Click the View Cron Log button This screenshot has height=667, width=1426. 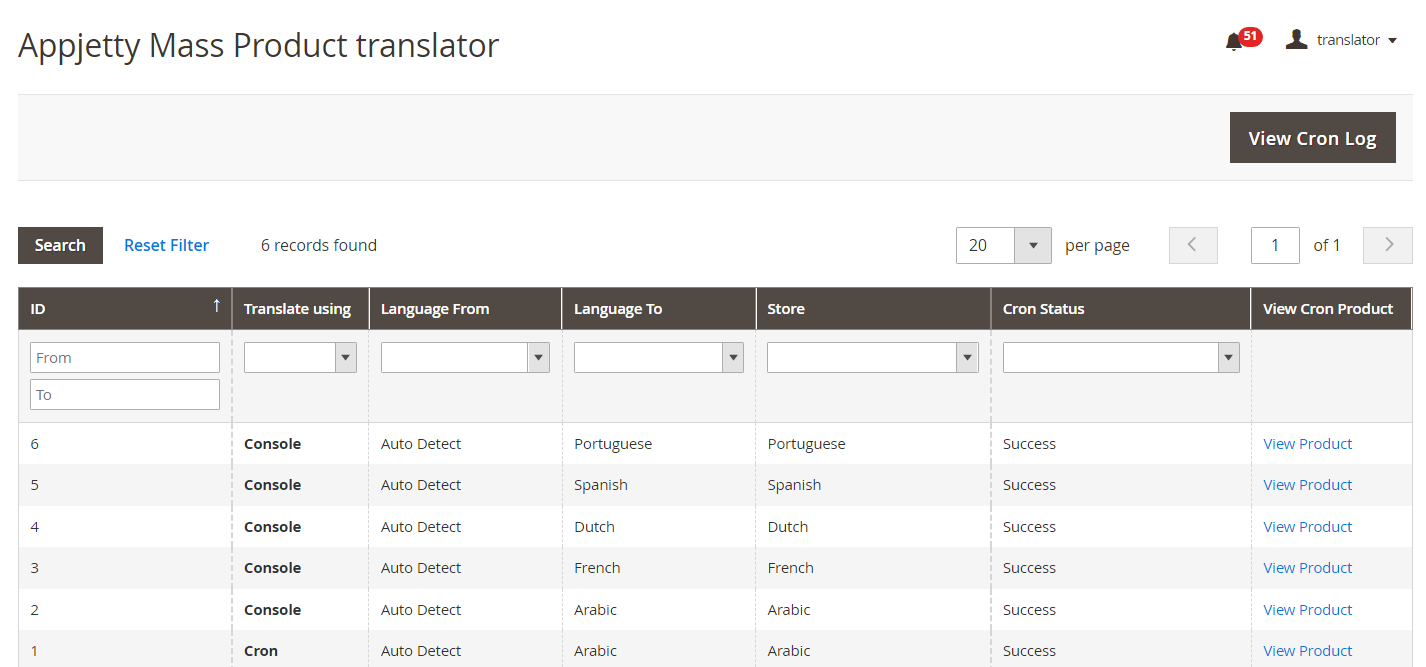coord(1312,138)
